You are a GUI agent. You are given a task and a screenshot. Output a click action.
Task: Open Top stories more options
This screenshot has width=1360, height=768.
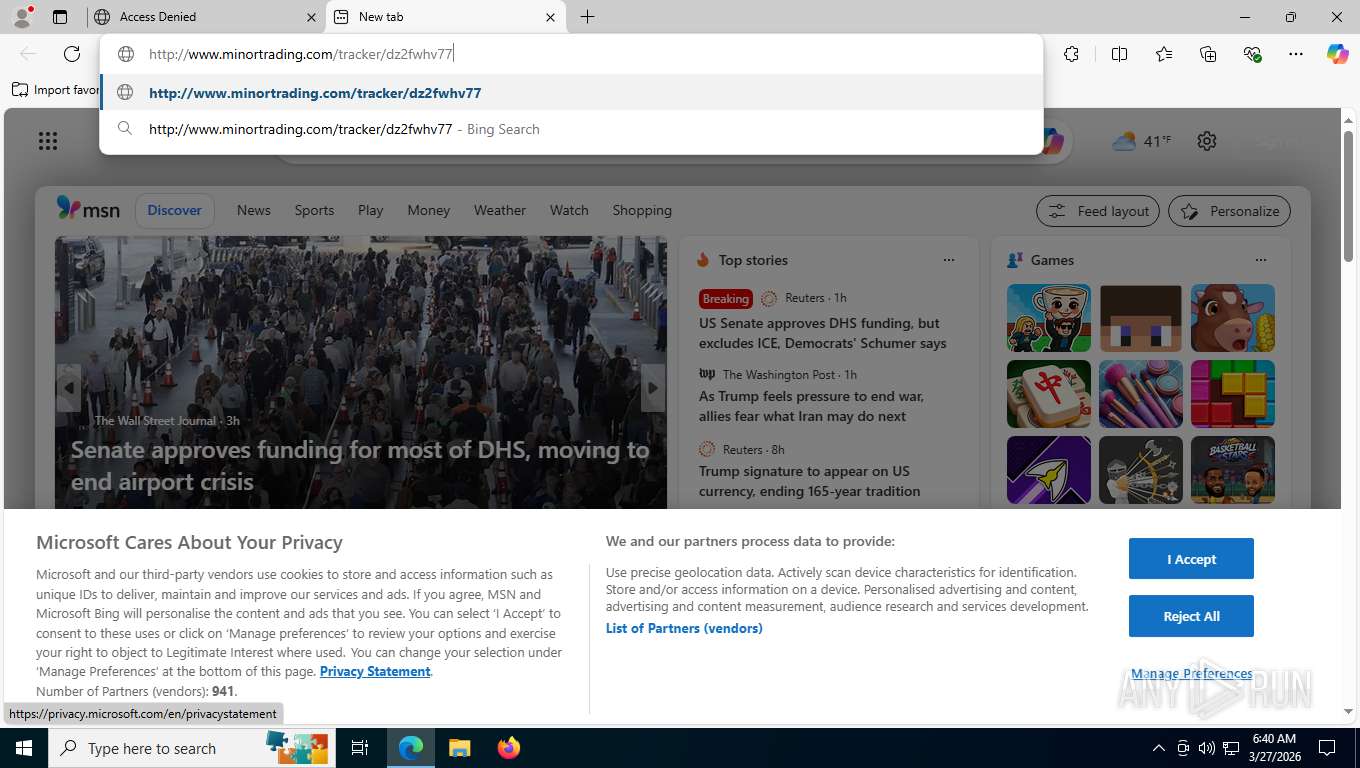(x=949, y=260)
